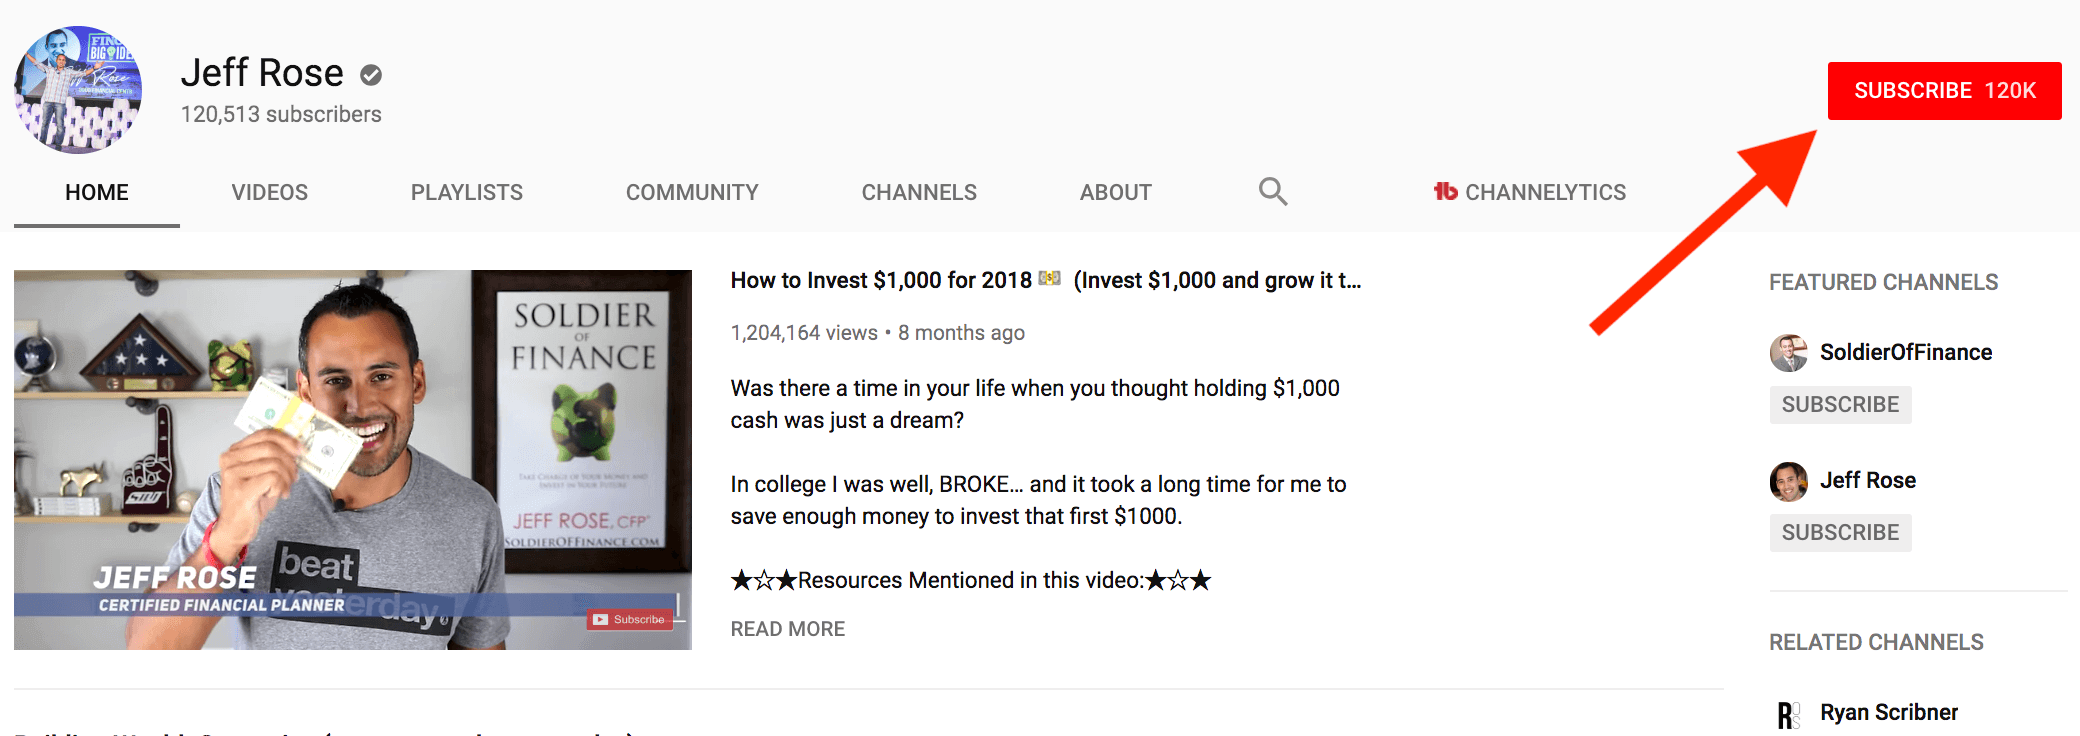Expand description with READ MORE
The image size is (2080, 736).
[788, 629]
